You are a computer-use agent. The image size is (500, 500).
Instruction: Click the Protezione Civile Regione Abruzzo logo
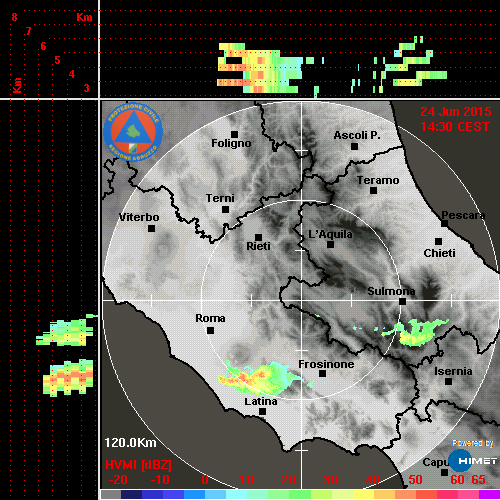click(x=133, y=132)
